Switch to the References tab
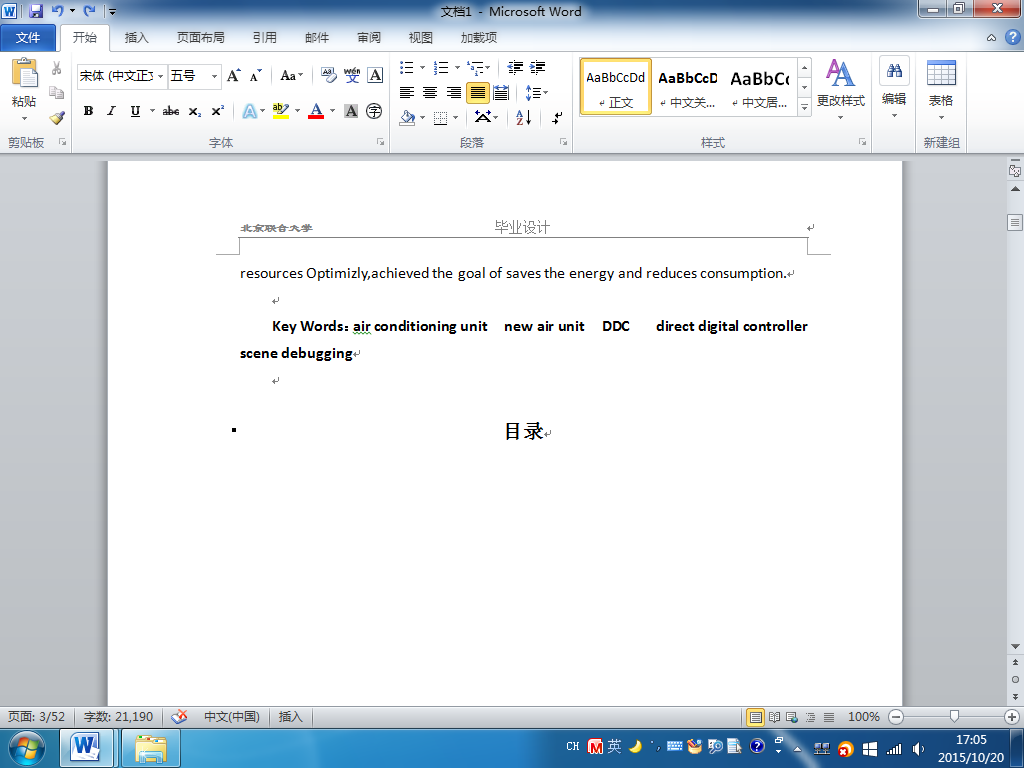This screenshot has height=768, width=1024. [x=264, y=38]
